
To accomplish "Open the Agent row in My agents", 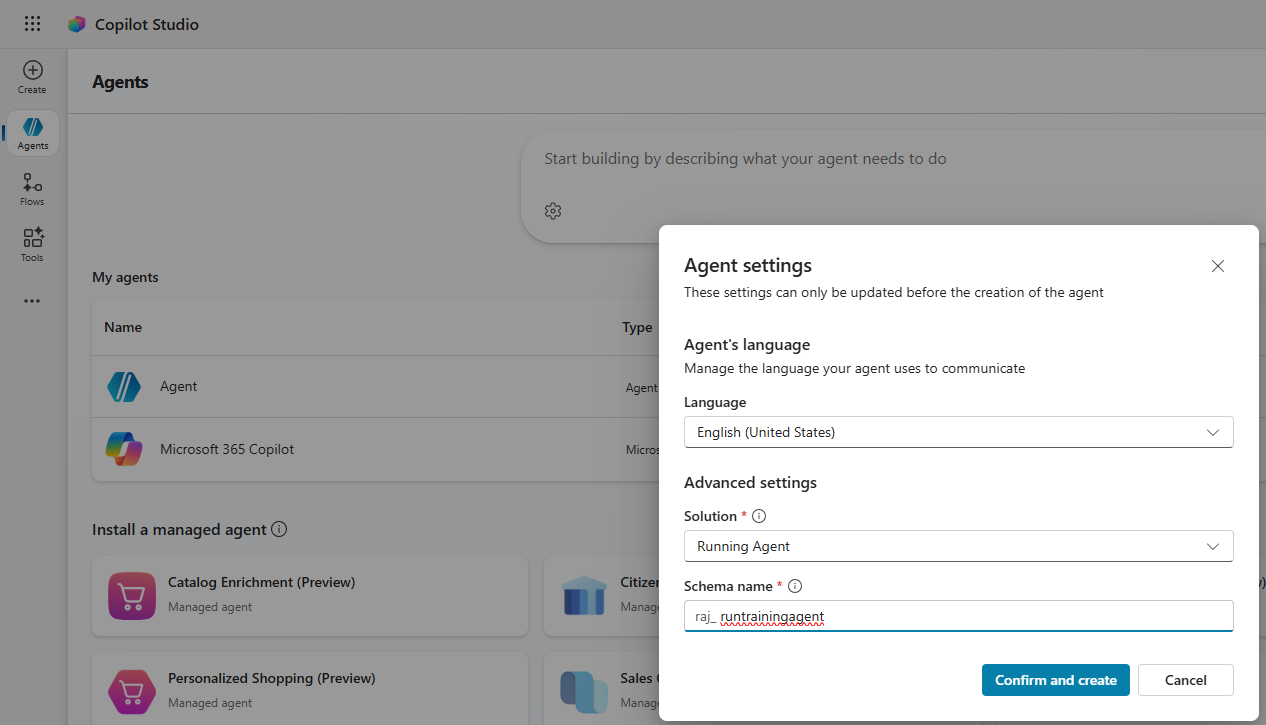I will [179, 387].
